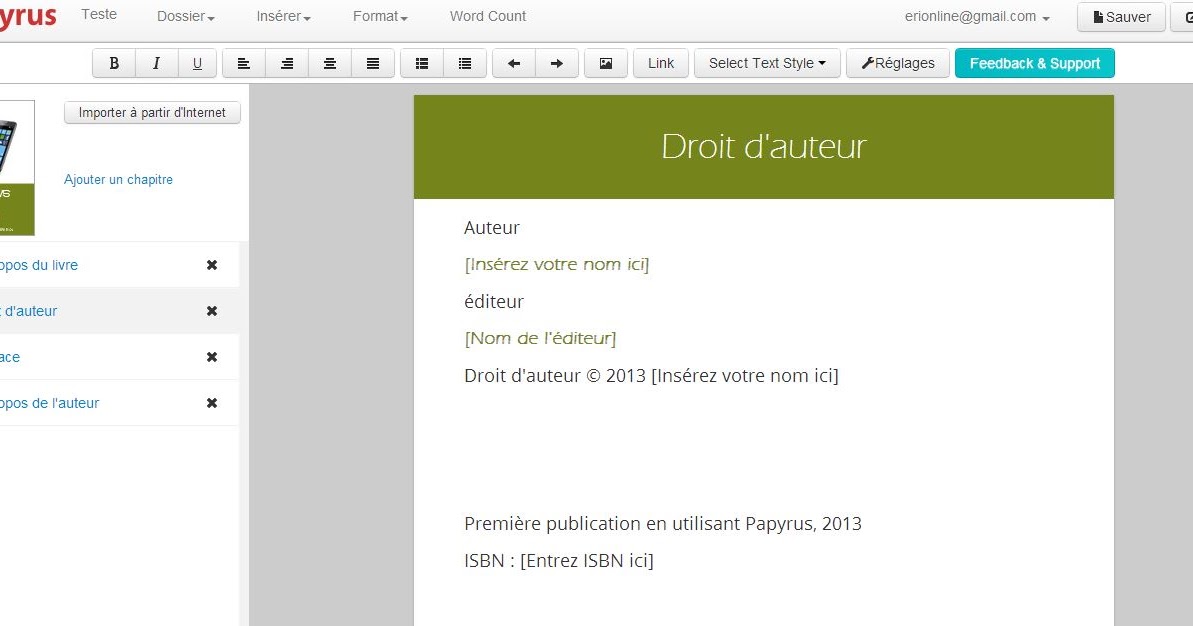Delete the Préface chapter with its X

[x=211, y=357]
